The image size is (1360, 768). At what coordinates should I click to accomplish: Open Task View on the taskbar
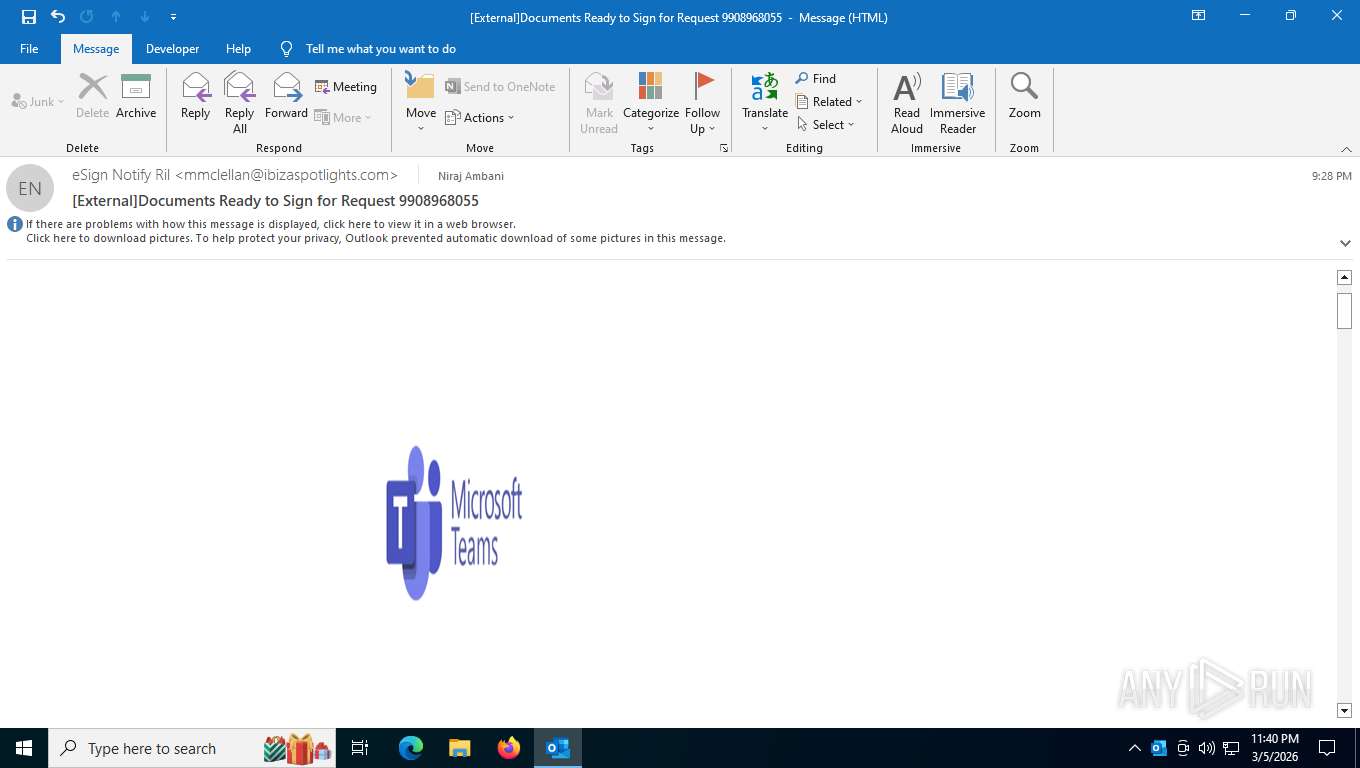[360, 748]
